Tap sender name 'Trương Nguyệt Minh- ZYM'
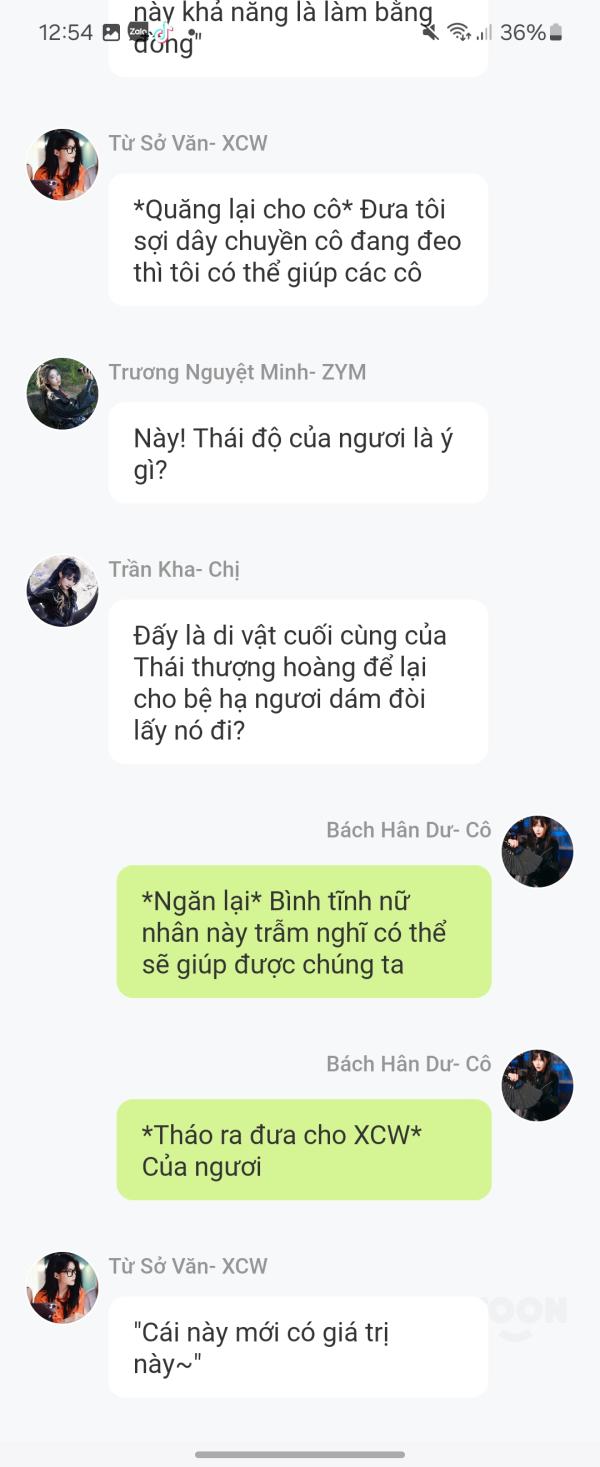 tap(237, 372)
